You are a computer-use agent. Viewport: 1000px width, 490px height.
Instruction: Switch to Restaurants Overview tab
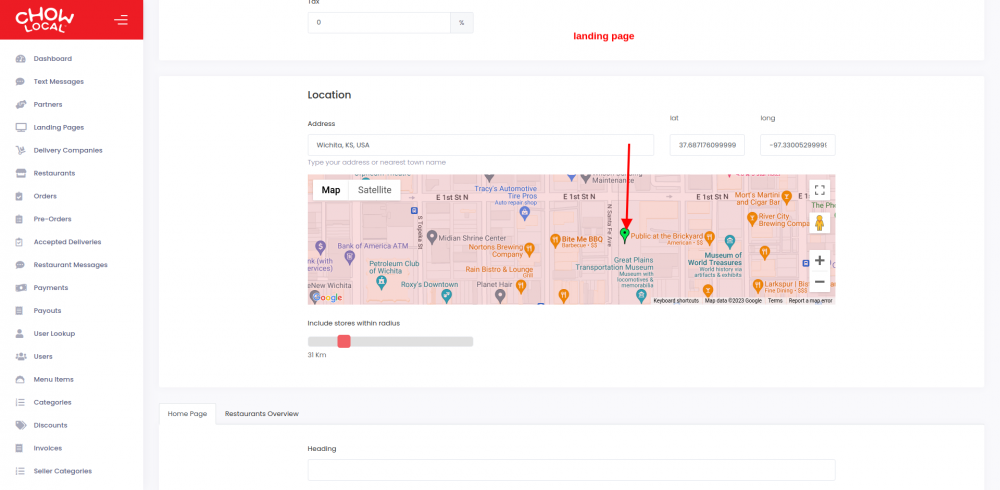coord(261,413)
